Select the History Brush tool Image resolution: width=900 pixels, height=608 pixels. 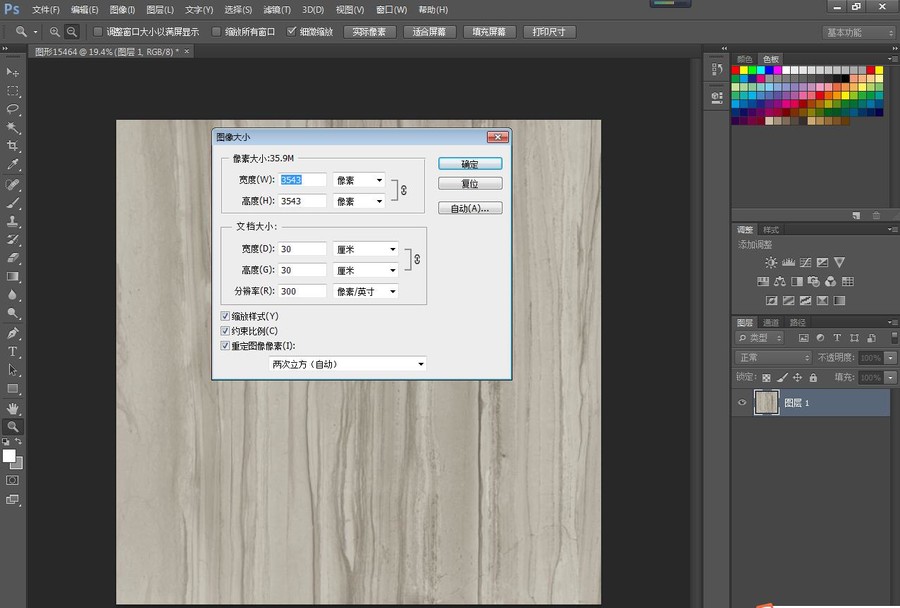coord(12,239)
